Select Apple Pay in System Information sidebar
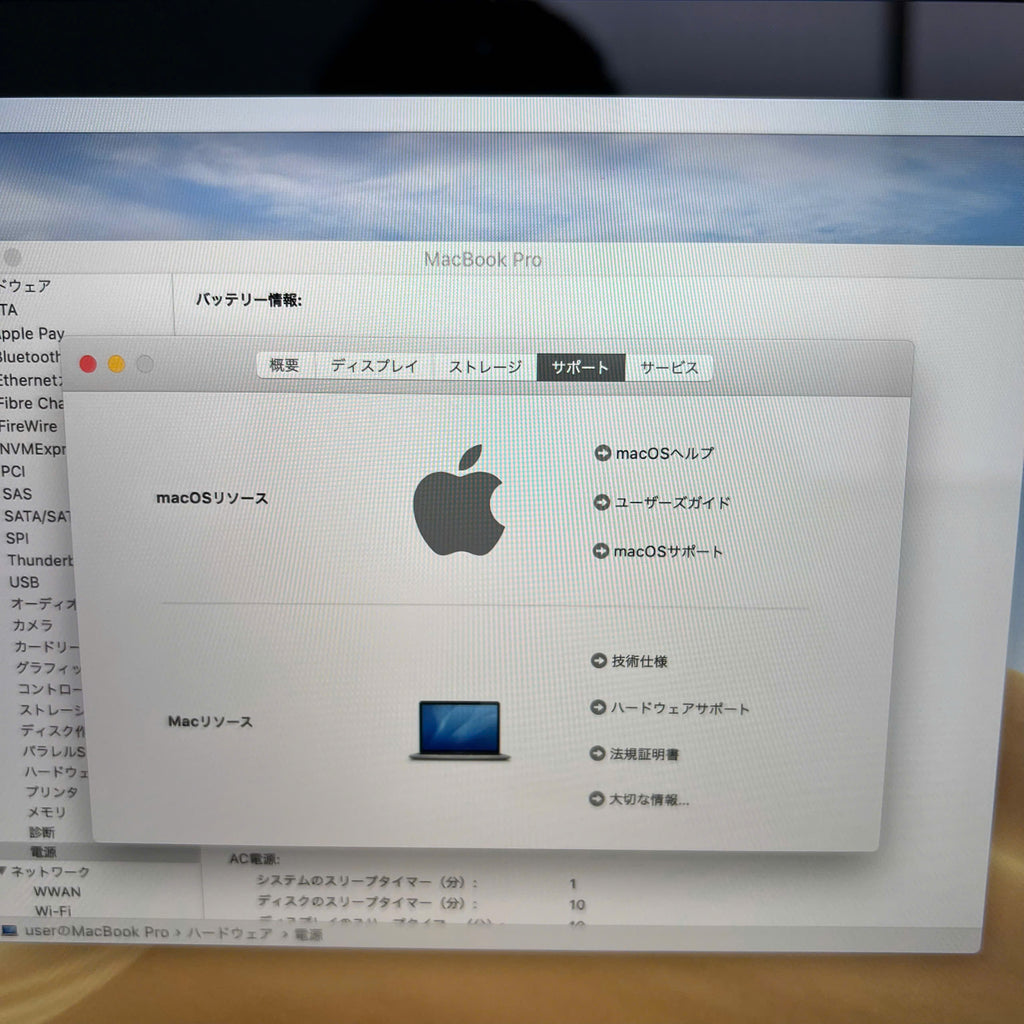The image size is (1024, 1024). (31, 334)
